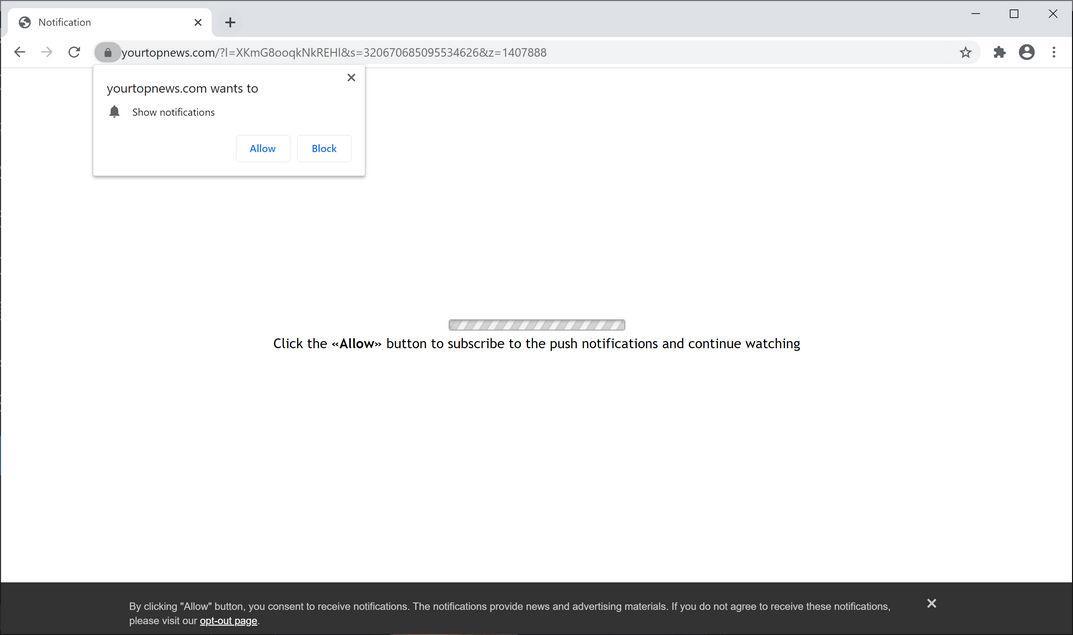Screen dimensions: 1073x635
Task: Bookmark this page with the star icon
Action: pos(965,52)
